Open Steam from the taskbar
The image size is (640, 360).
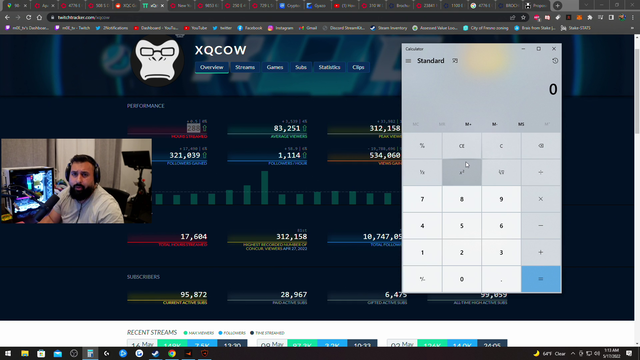pyautogui.click(x=156, y=353)
